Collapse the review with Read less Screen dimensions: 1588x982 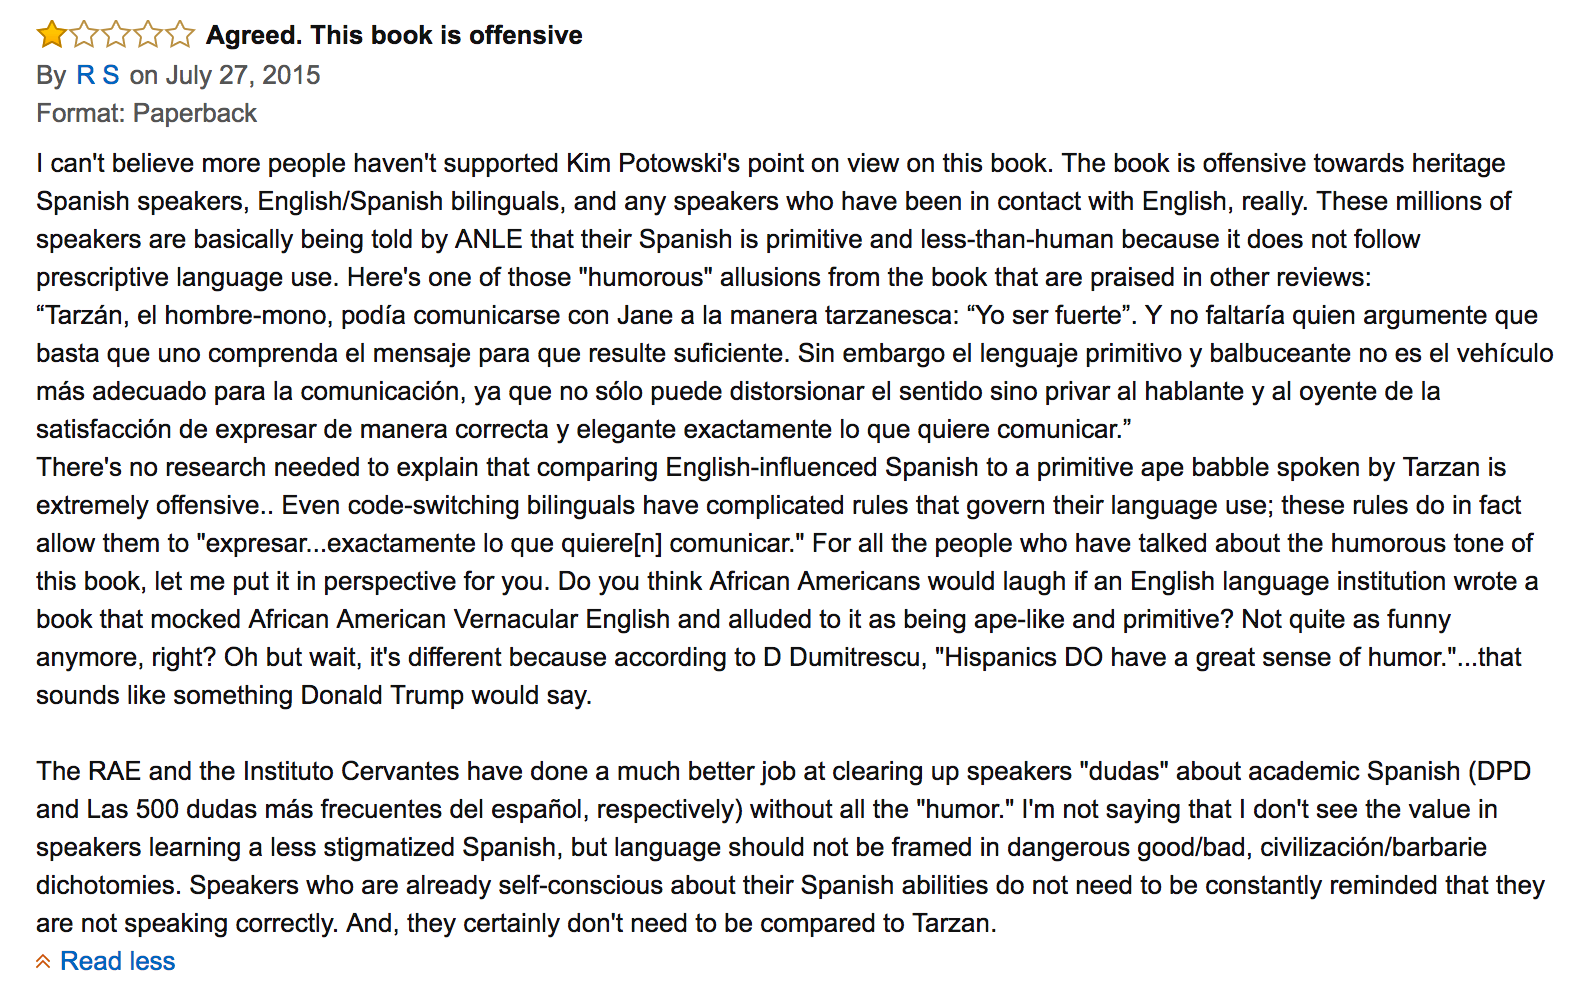tap(117, 961)
